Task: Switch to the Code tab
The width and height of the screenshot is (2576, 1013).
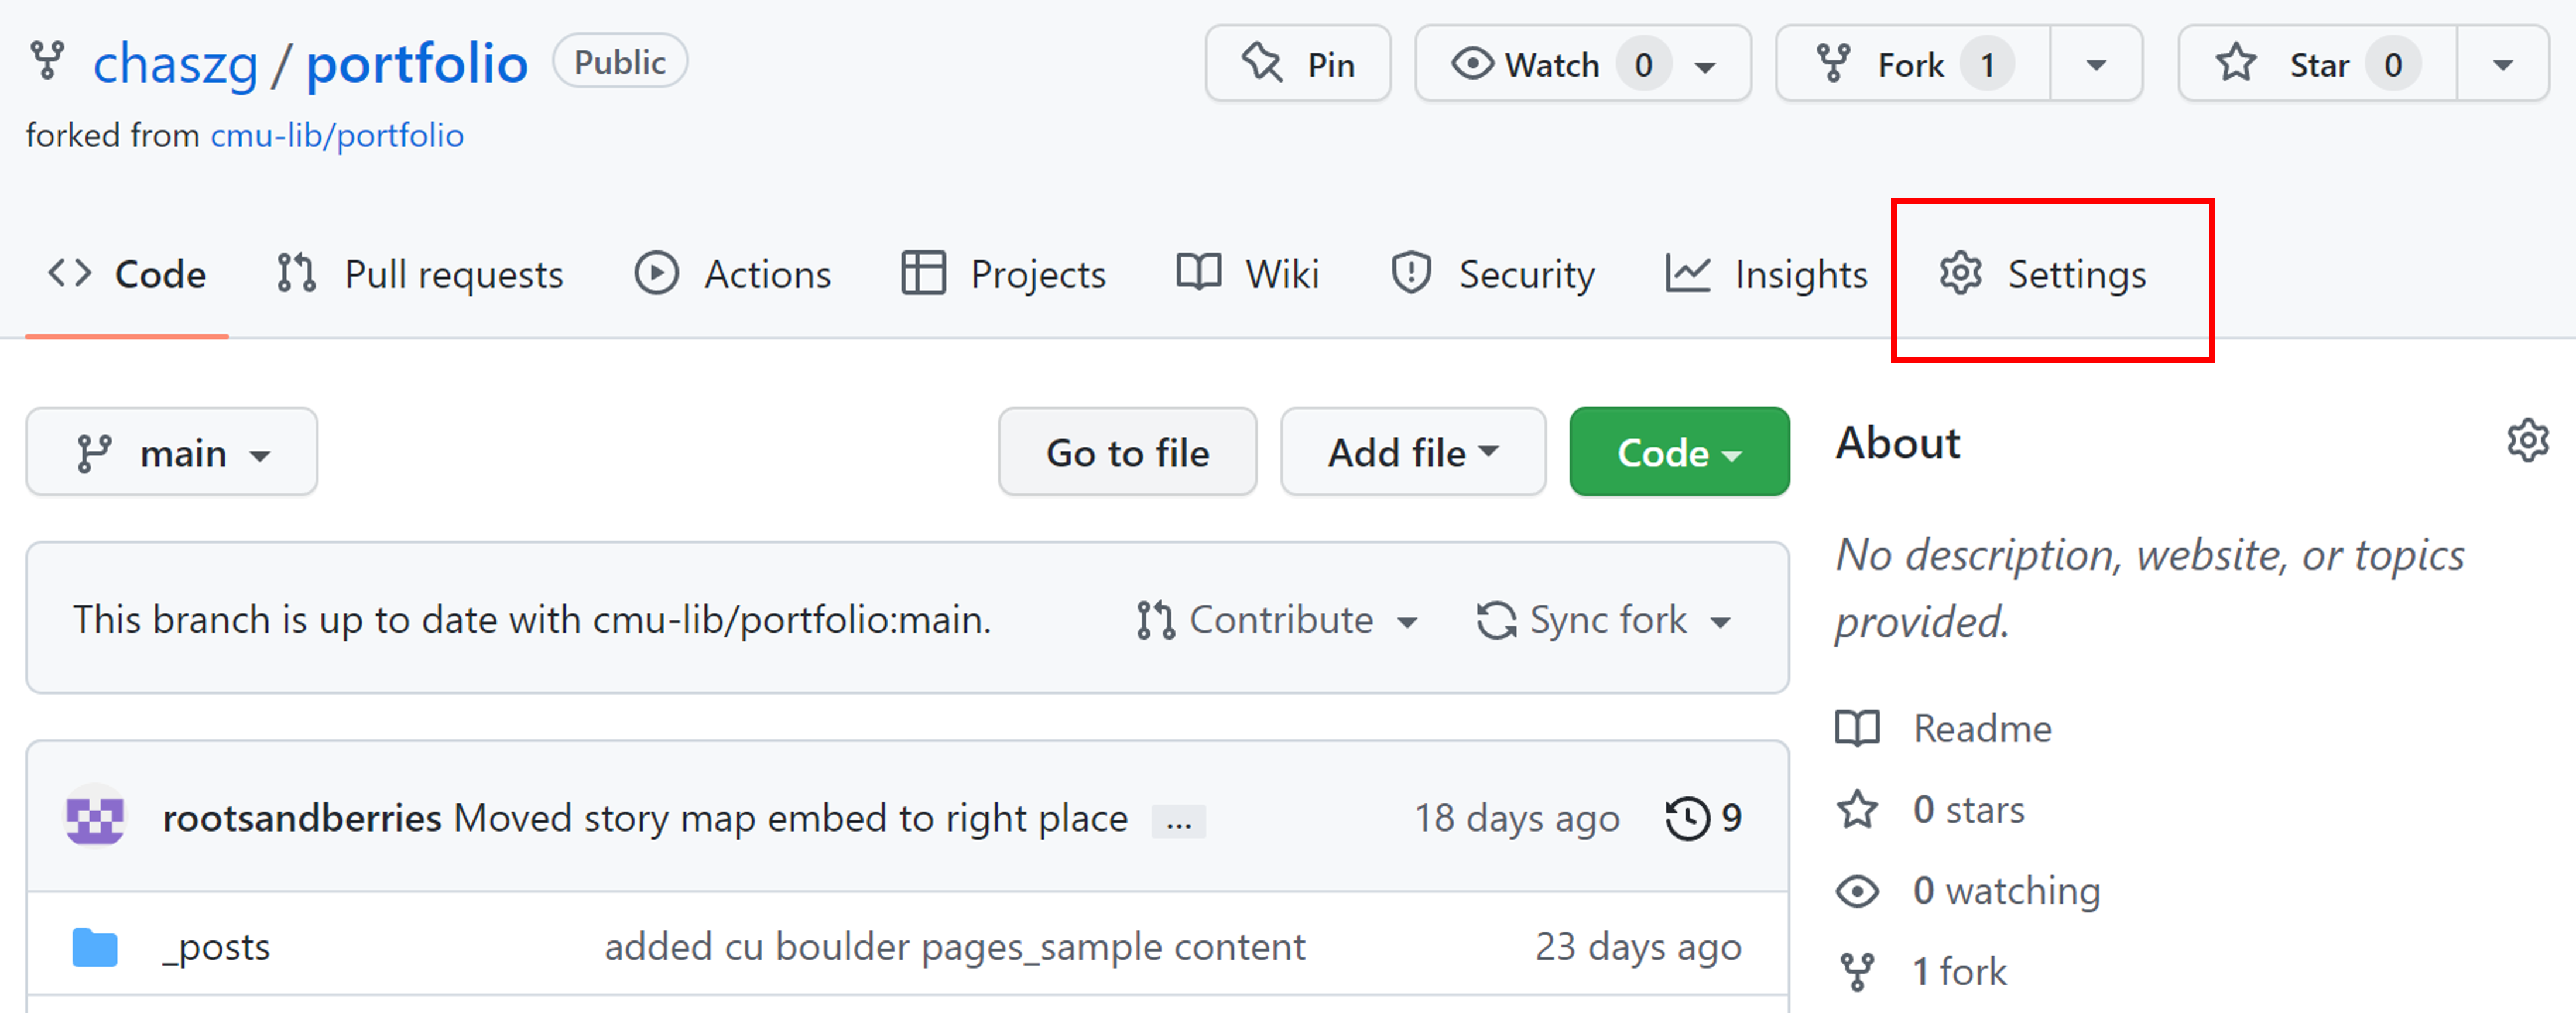Action: (127, 274)
